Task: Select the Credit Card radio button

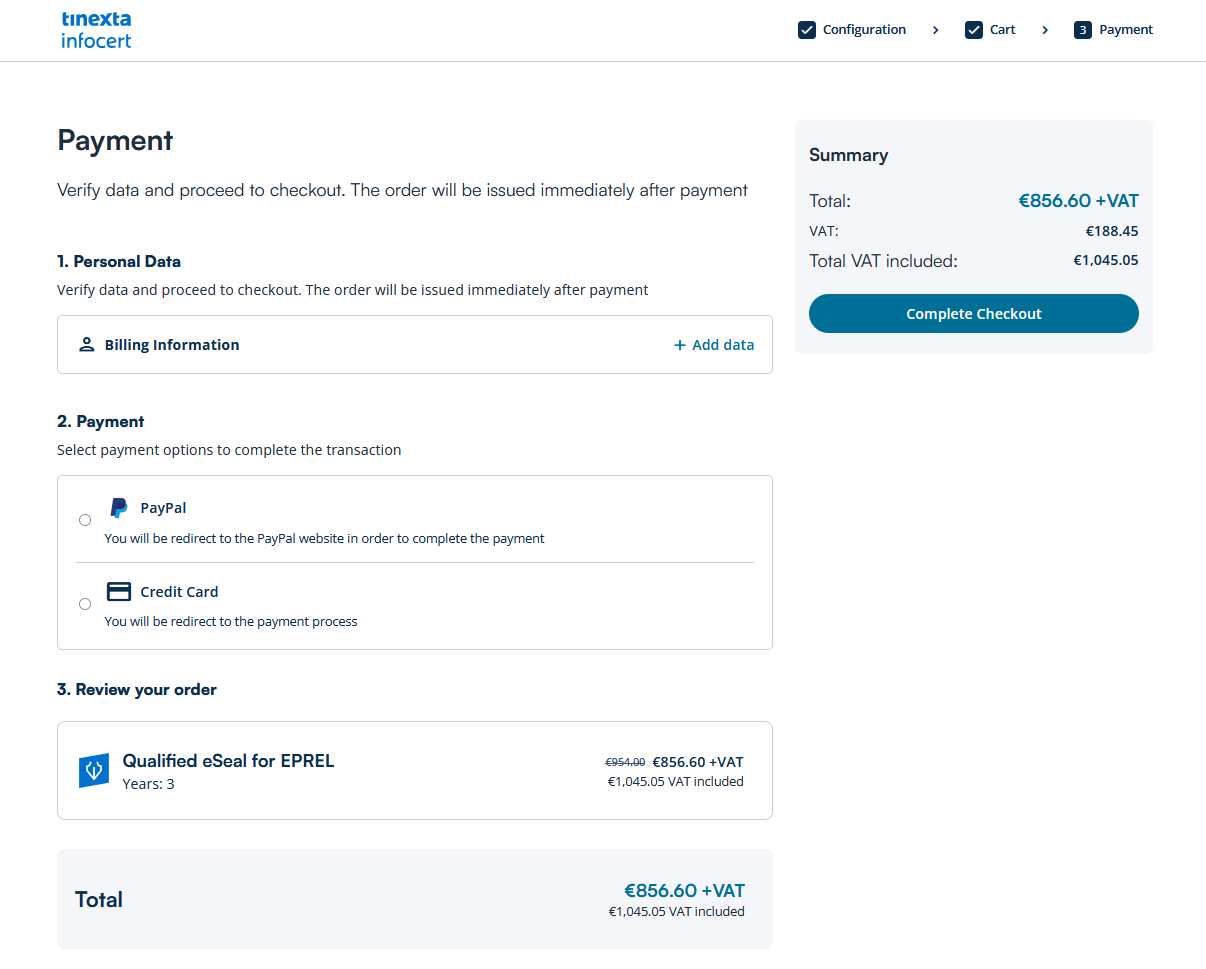Action: pyautogui.click(x=85, y=604)
